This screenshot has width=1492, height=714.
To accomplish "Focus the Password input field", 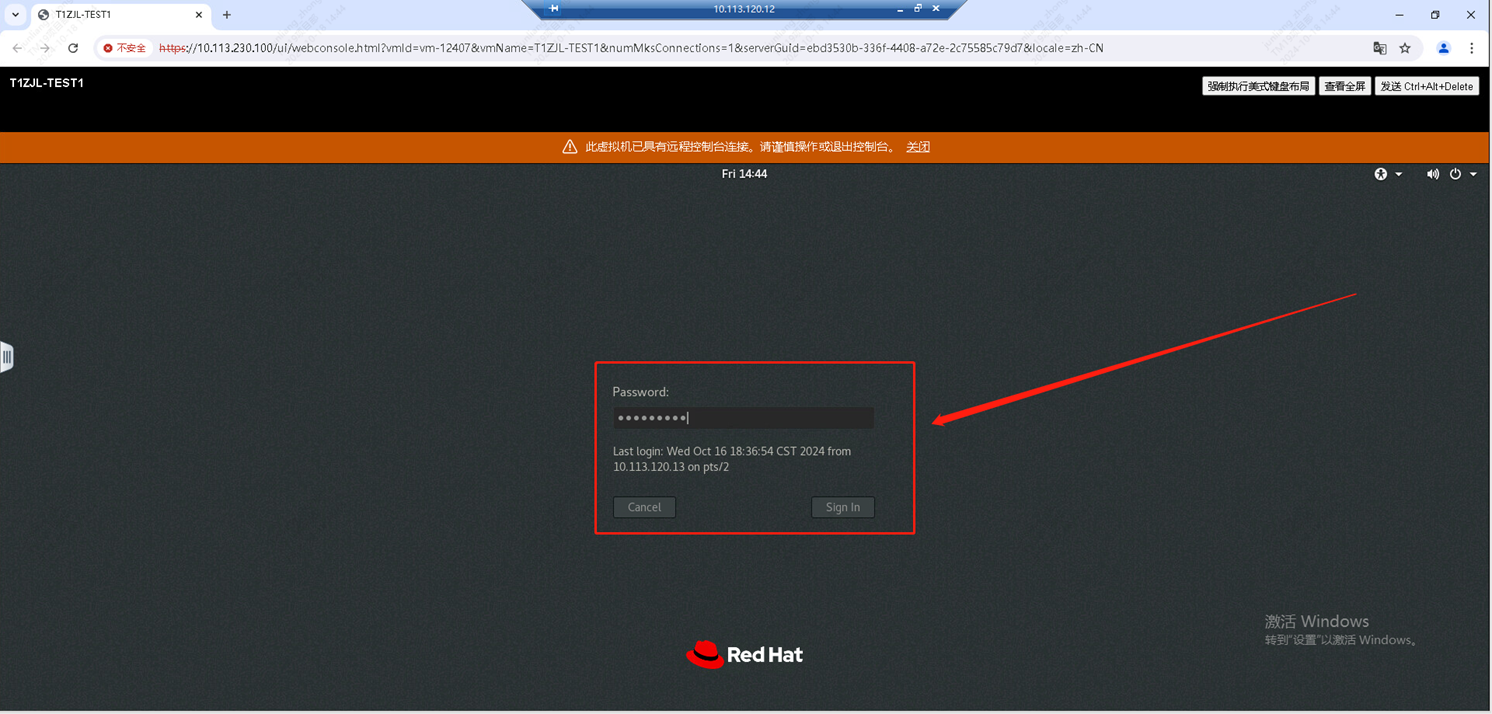I will tap(743, 418).
